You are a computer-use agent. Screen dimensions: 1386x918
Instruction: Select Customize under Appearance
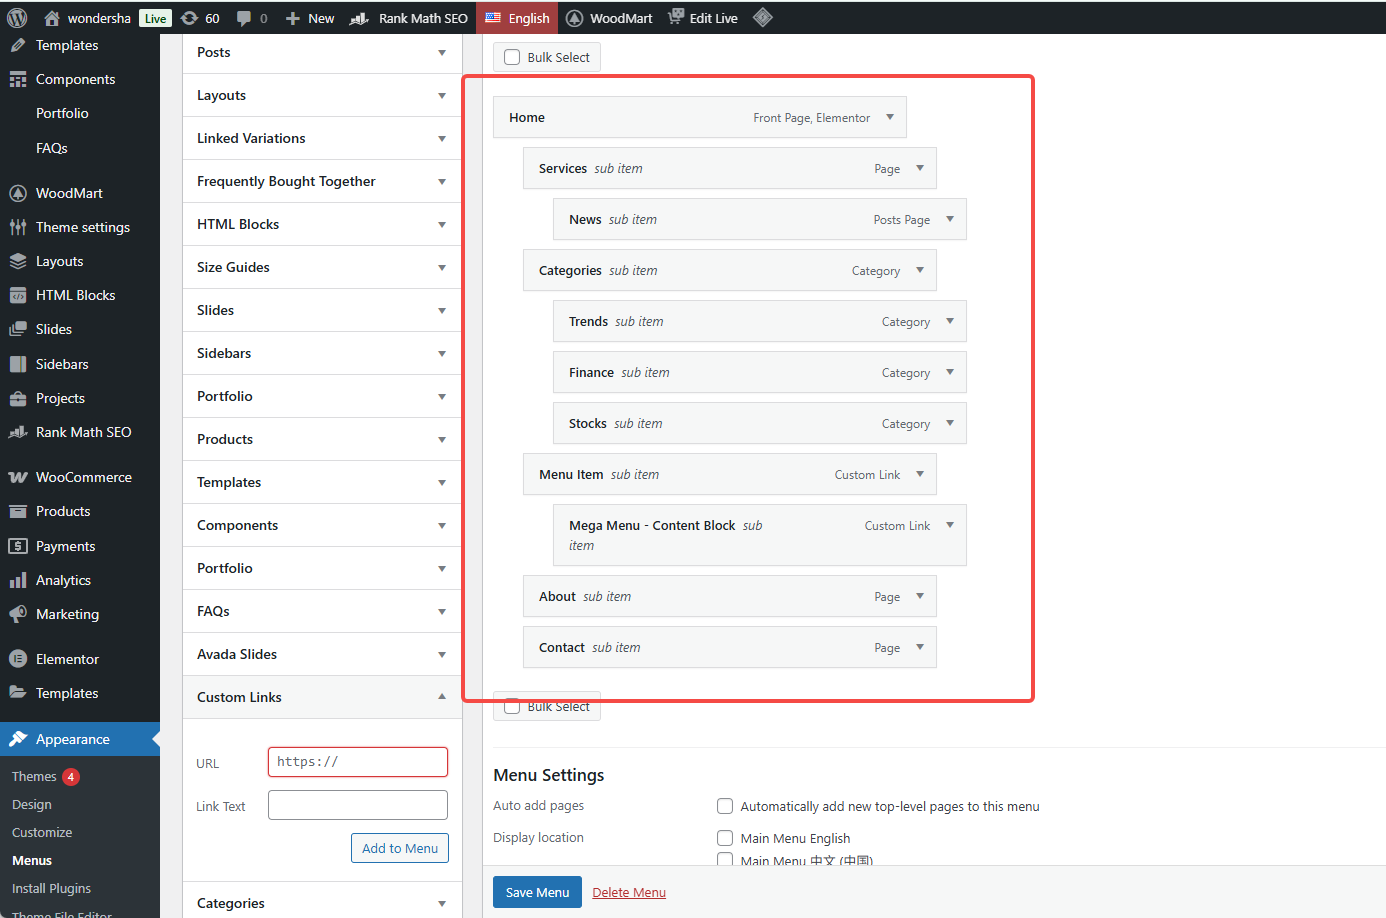[x=42, y=832]
